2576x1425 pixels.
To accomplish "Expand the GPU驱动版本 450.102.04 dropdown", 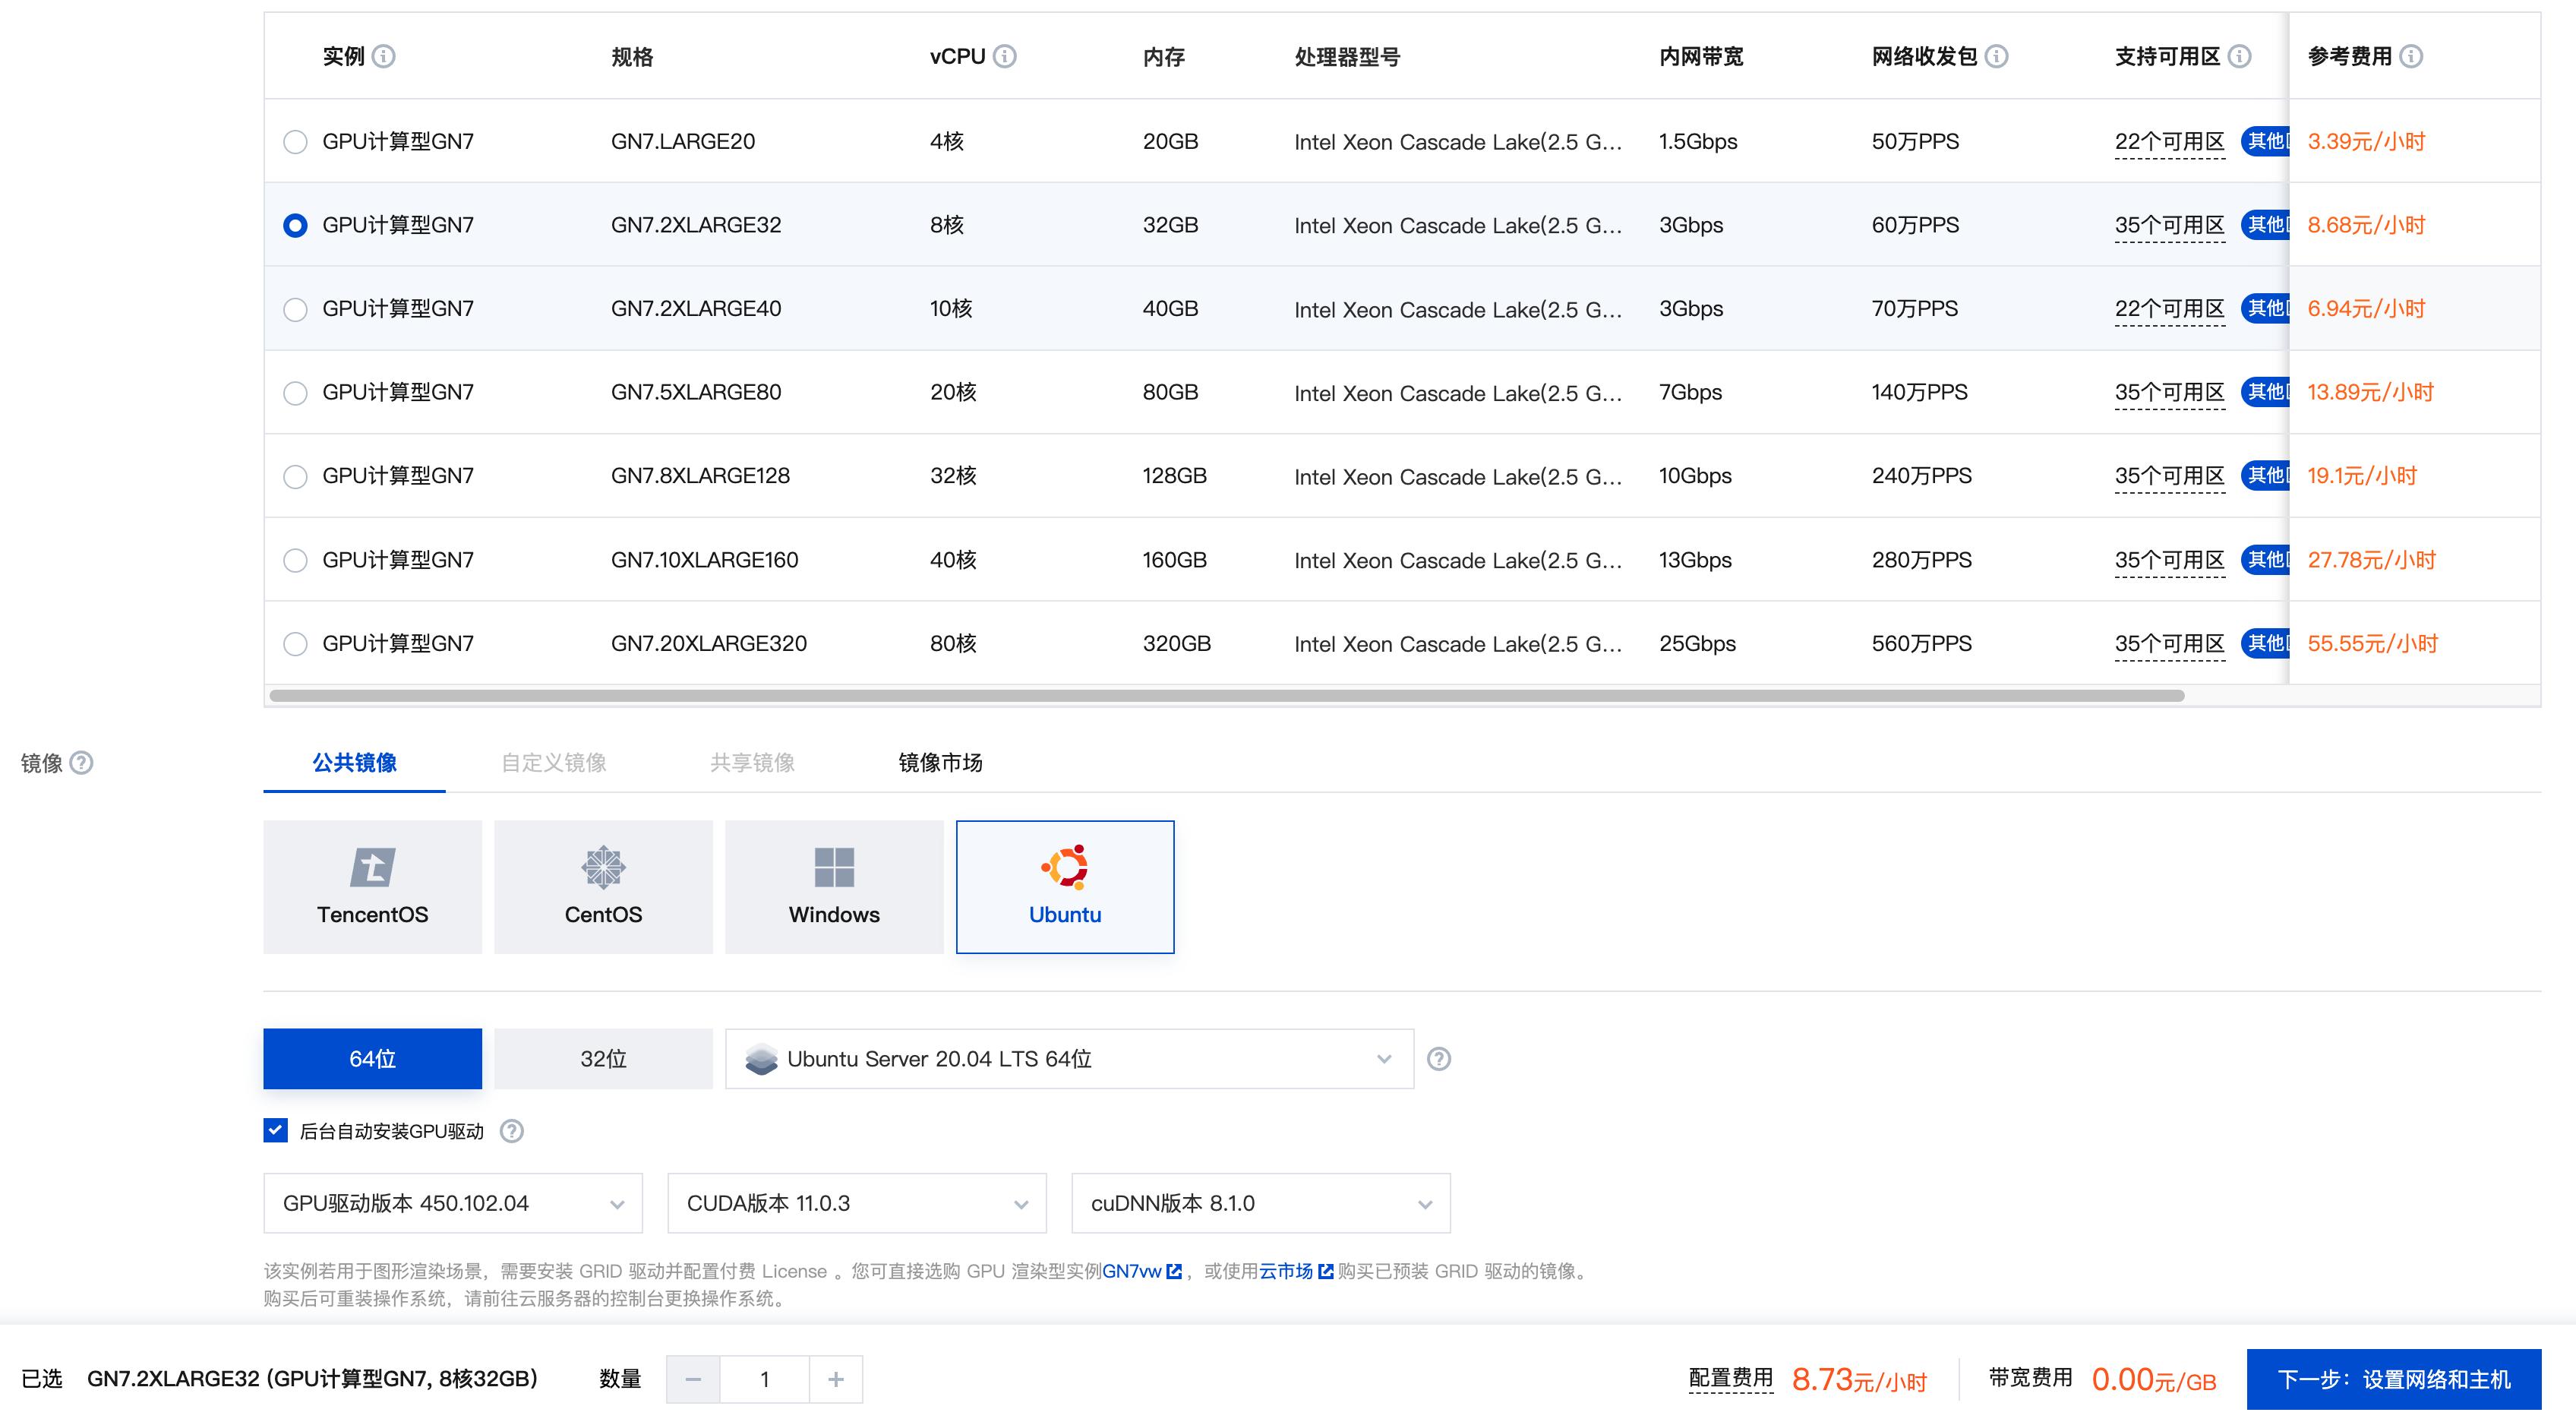I will pos(452,1204).
